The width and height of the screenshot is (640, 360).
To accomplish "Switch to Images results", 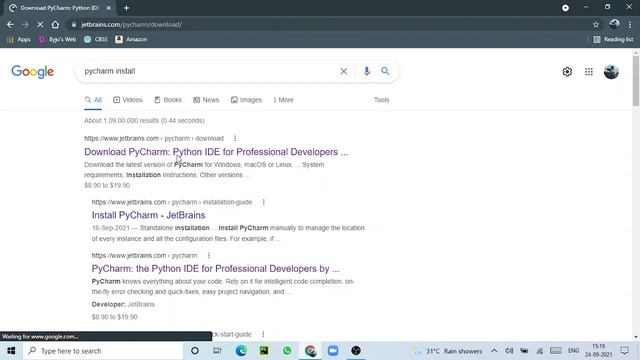I will [246, 100].
